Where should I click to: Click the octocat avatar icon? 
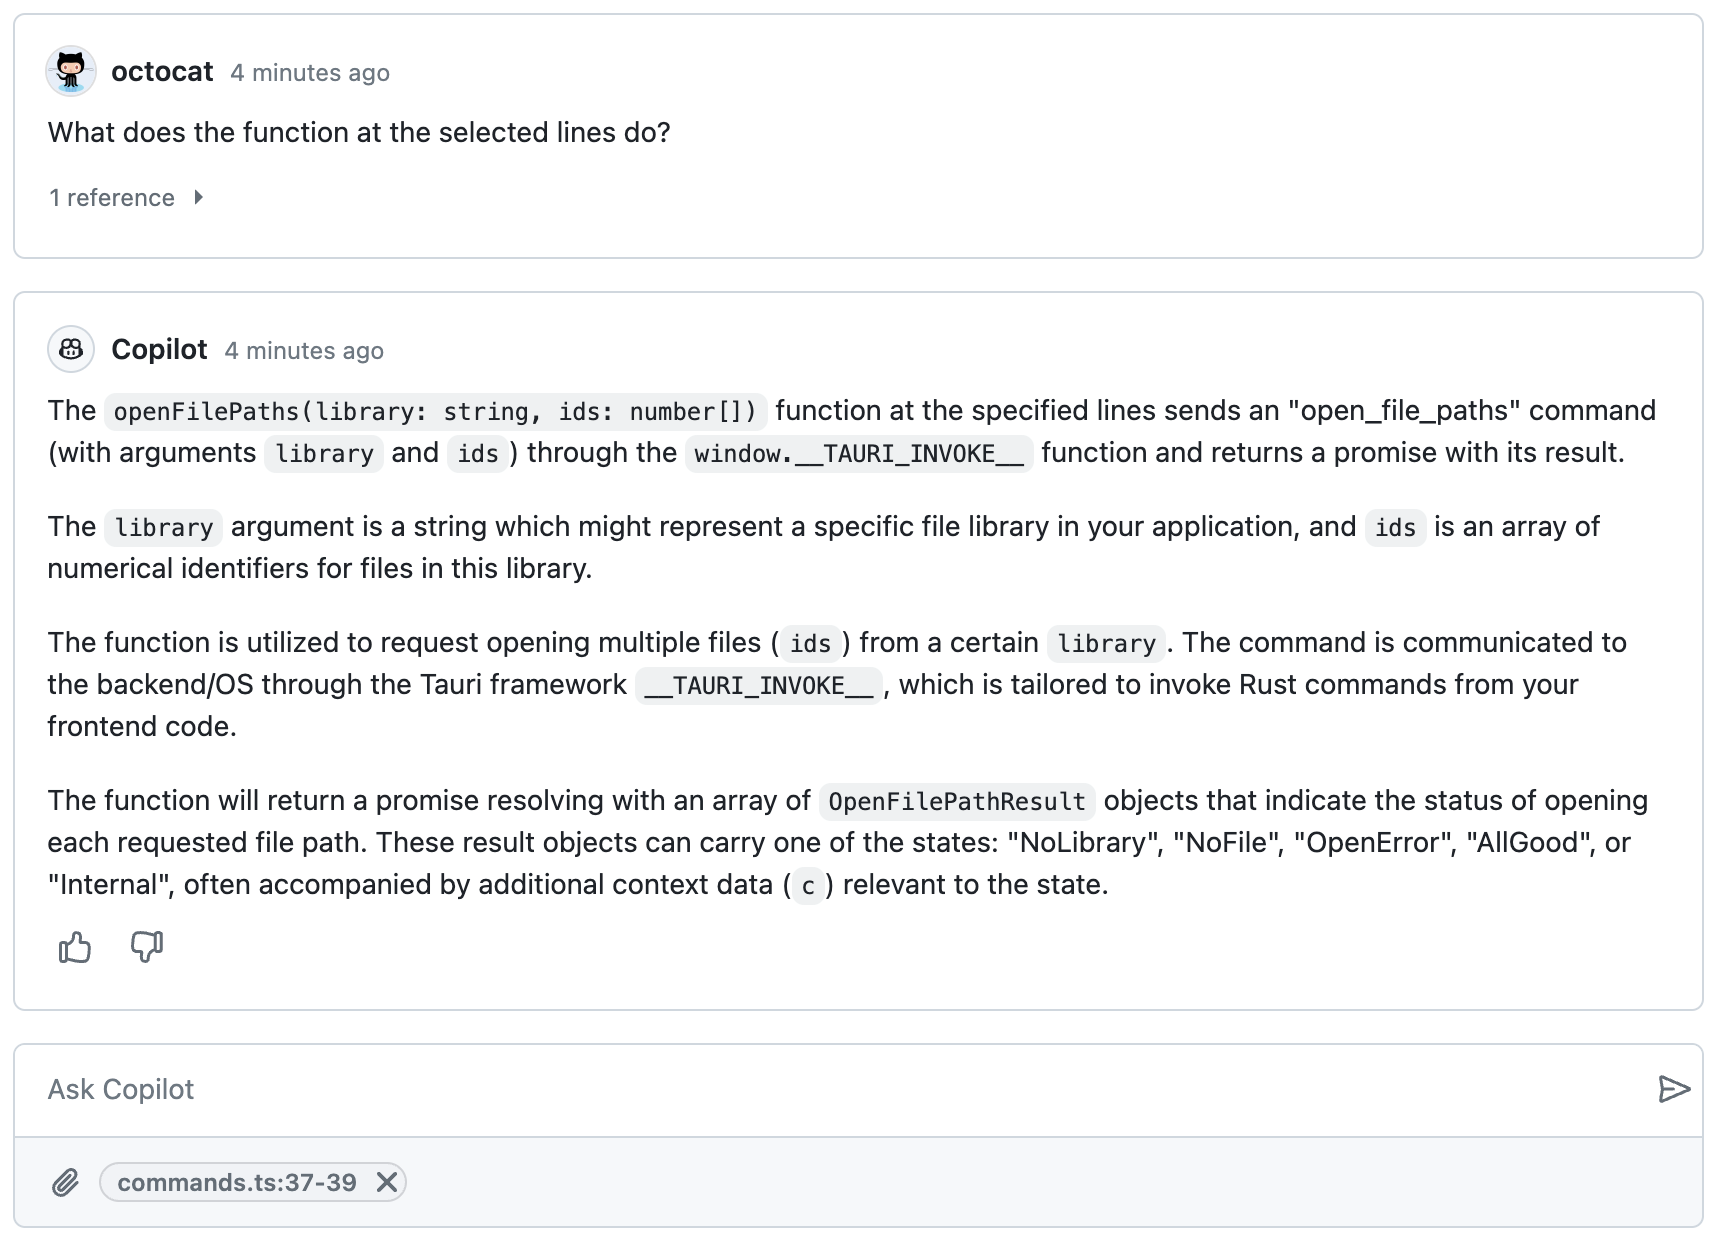pos(70,71)
